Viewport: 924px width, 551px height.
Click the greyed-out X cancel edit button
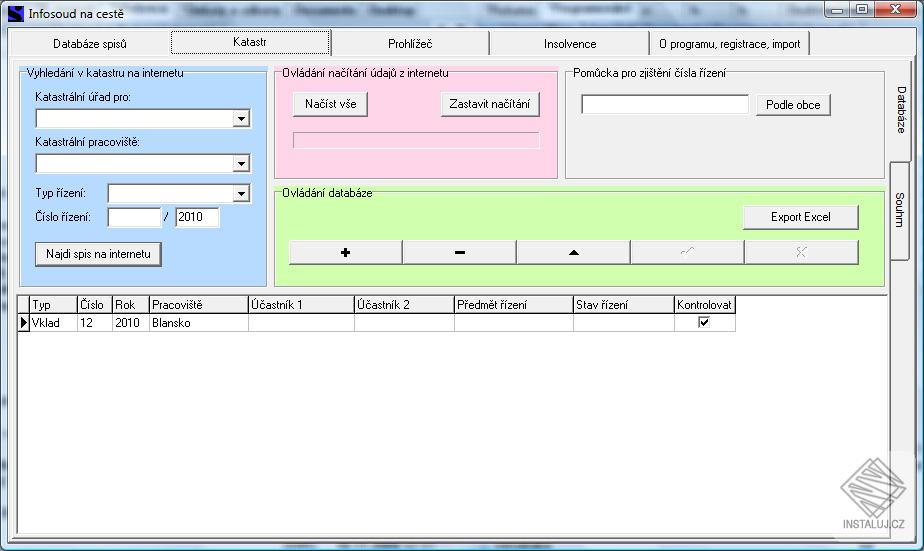pyautogui.click(x=801, y=252)
